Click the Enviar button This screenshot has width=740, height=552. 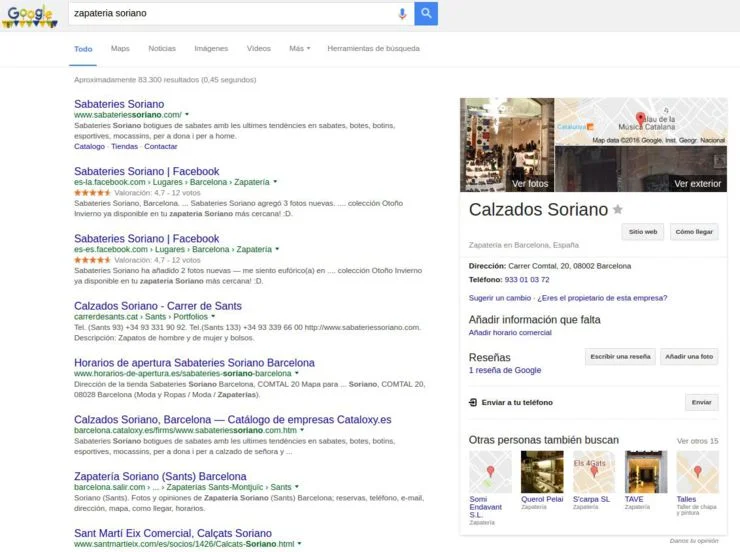pos(701,402)
